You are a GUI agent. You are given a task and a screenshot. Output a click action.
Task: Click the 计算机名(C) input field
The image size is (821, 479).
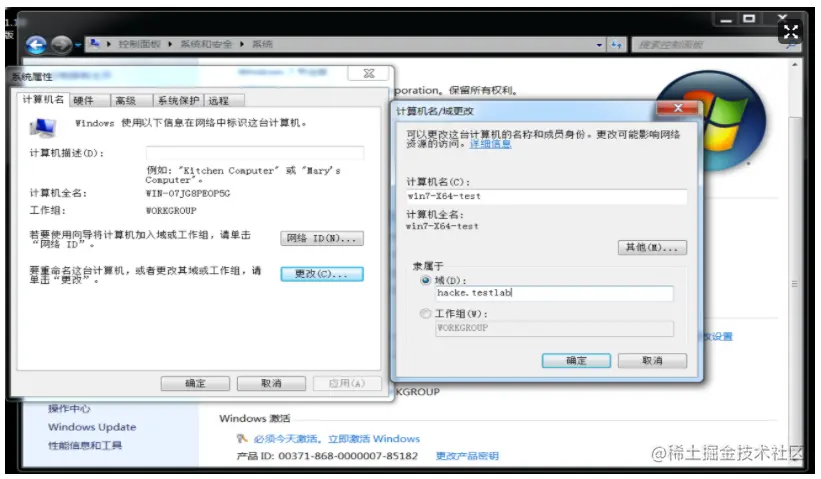coord(547,196)
